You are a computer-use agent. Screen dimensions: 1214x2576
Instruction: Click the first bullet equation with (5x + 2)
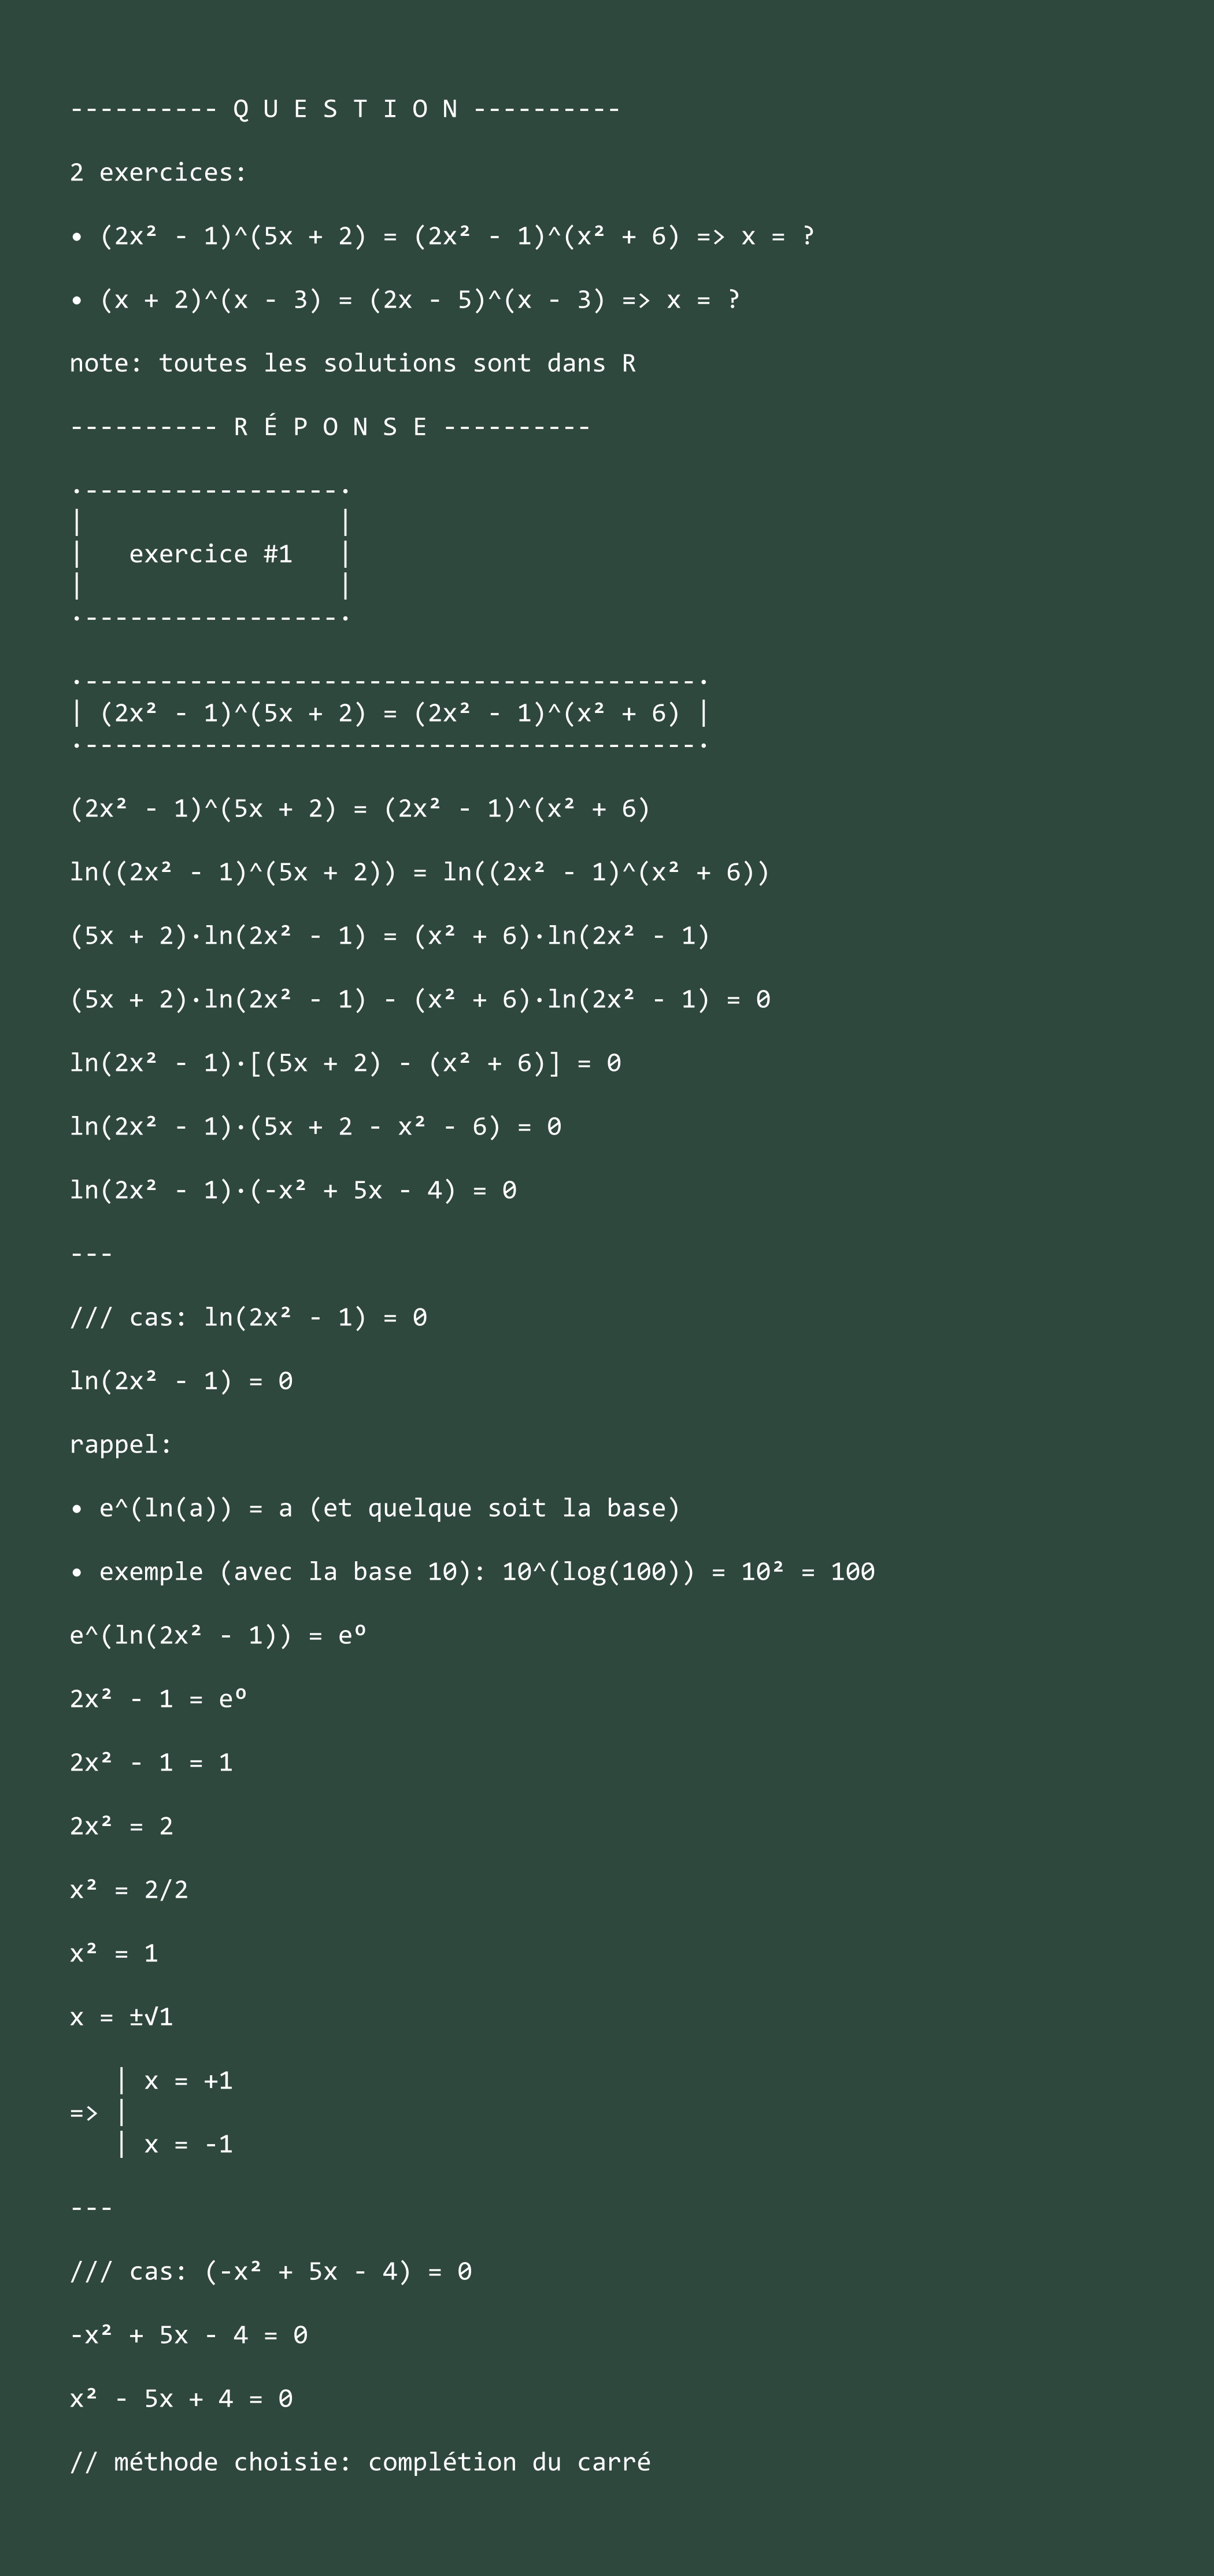click(x=442, y=236)
